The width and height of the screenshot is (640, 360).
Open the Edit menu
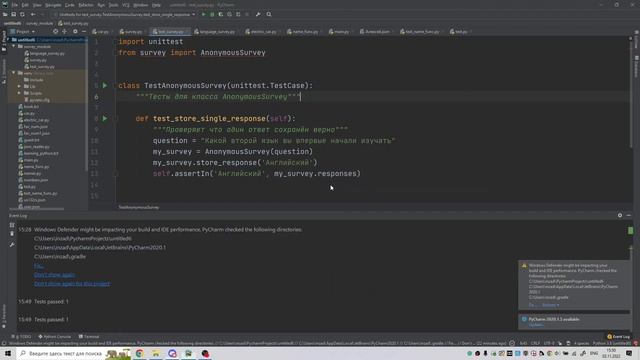coord(25,5)
